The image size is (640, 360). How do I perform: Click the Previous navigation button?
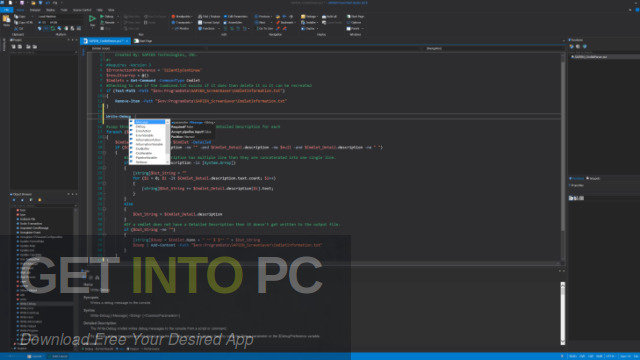263,17
